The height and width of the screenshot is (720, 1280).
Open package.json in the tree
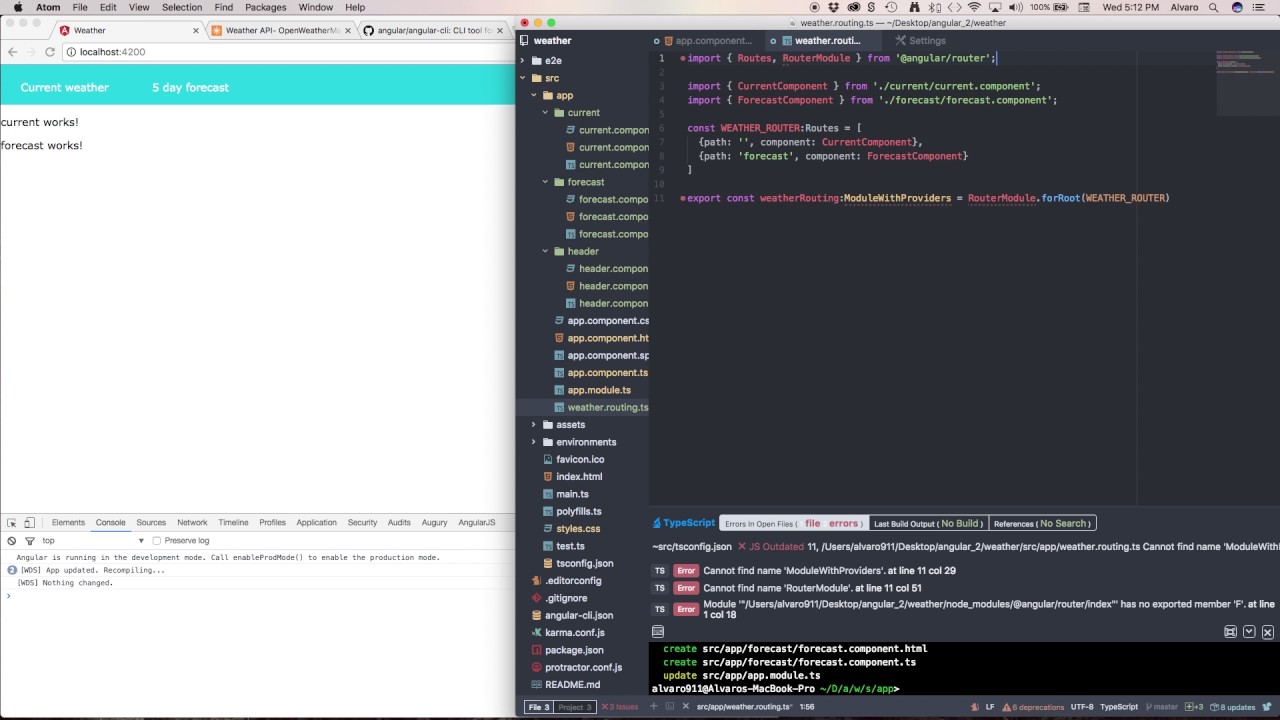574,650
